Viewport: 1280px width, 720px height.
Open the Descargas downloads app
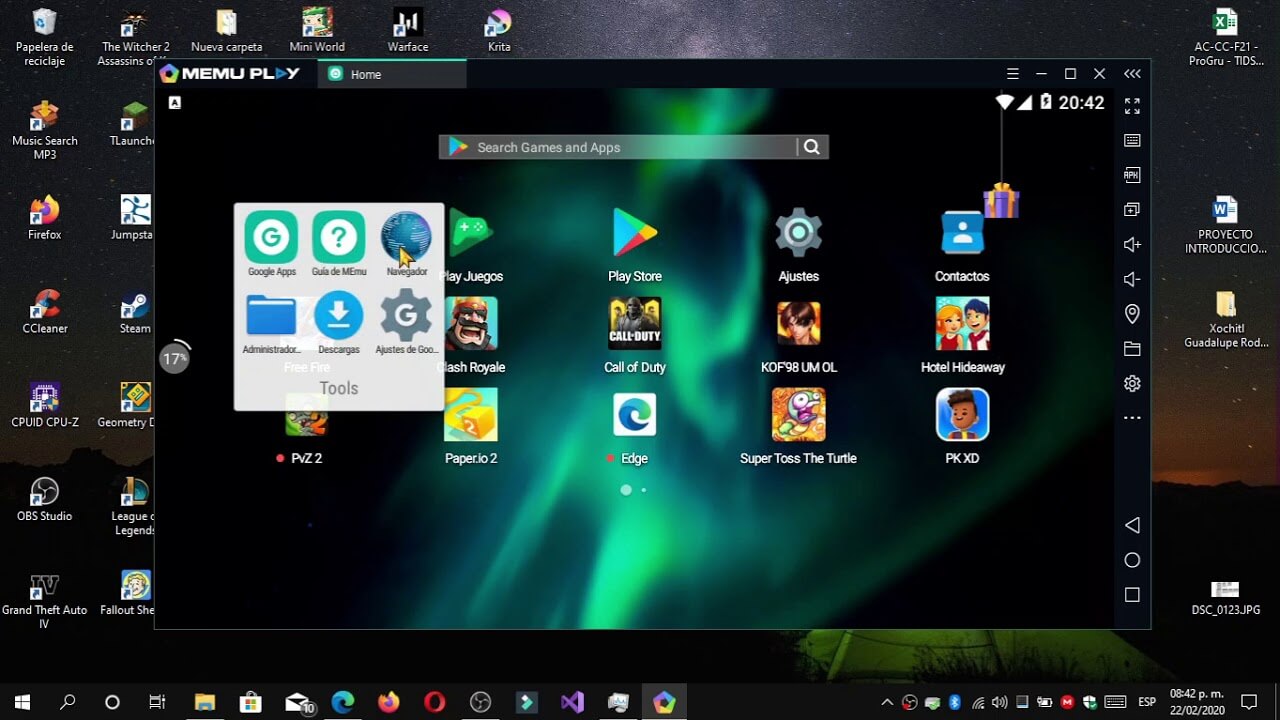[x=339, y=315]
